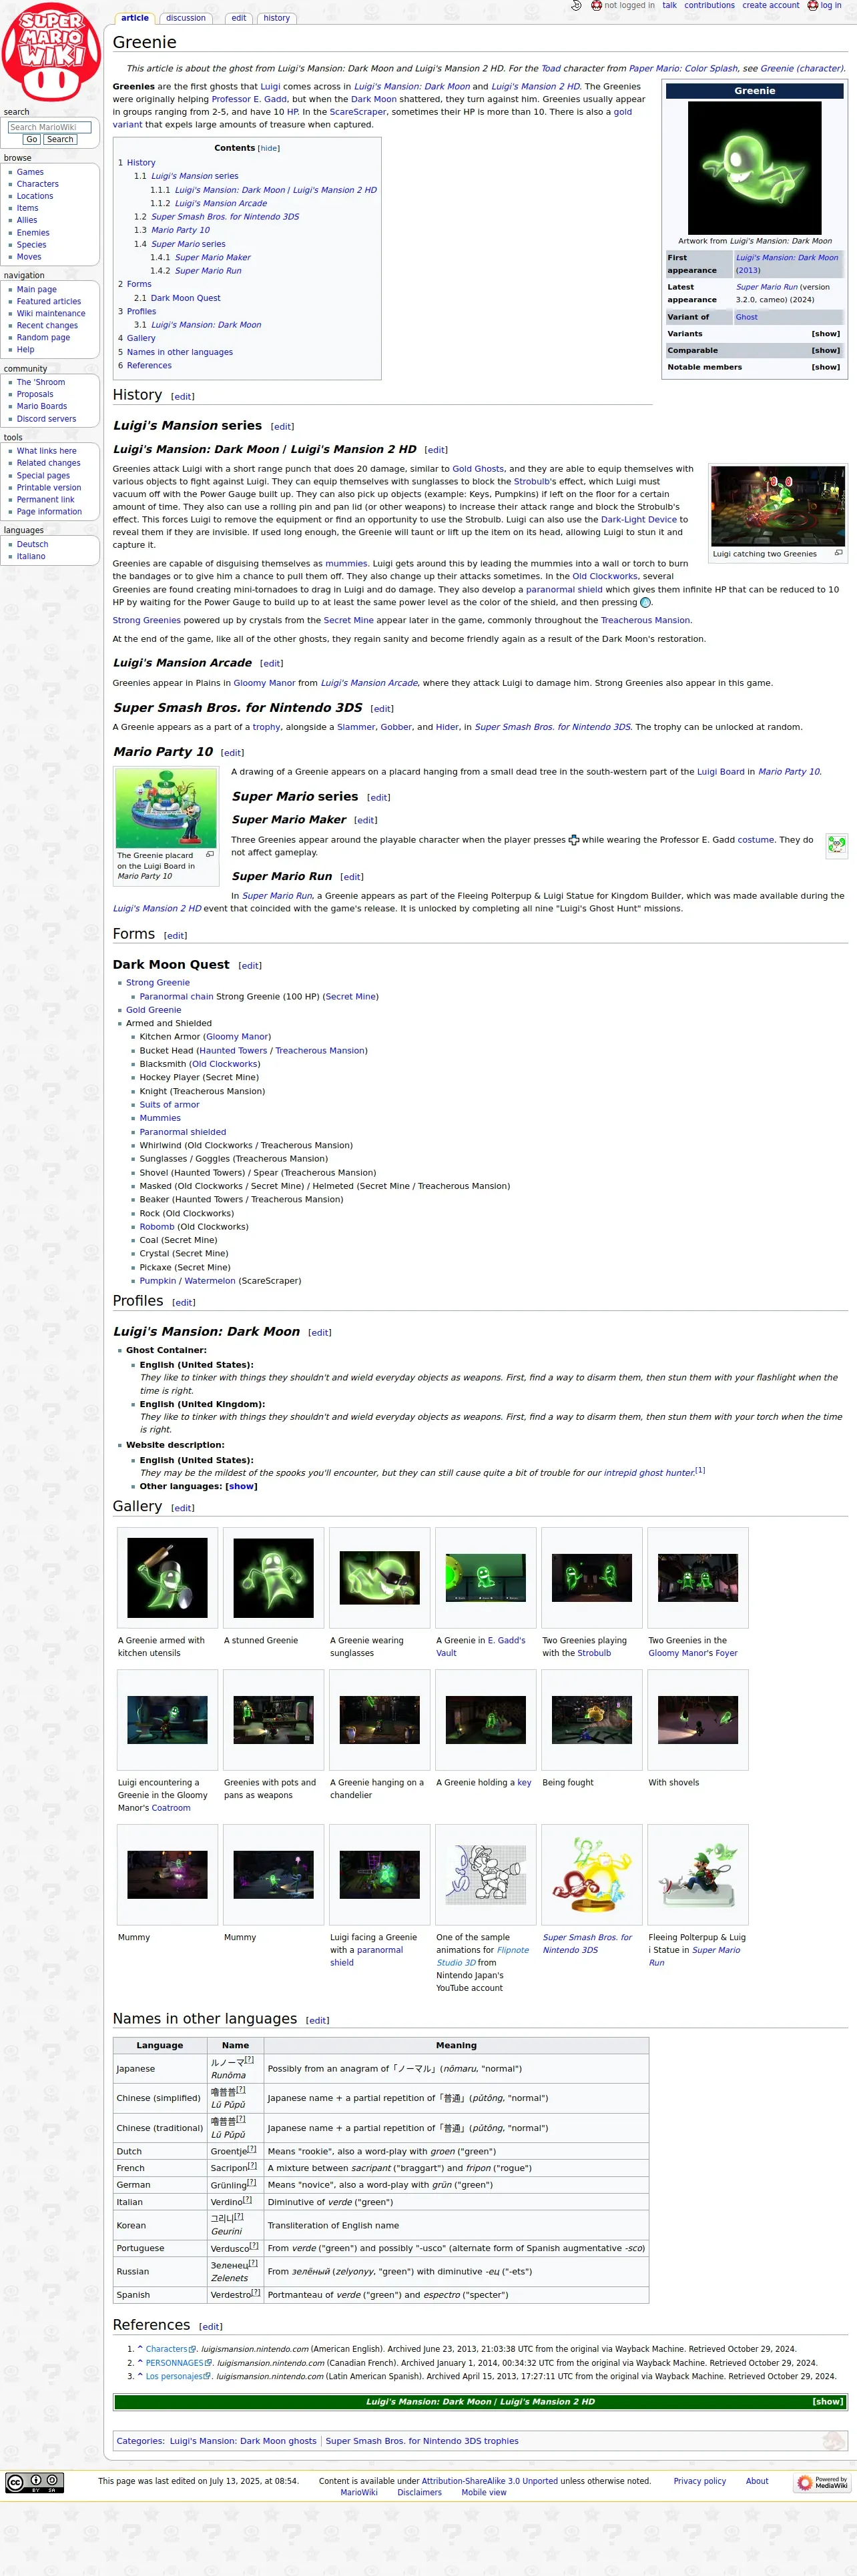
Task: Open Luigi catching two Greenies screenshot
Action: tap(778, 506)
